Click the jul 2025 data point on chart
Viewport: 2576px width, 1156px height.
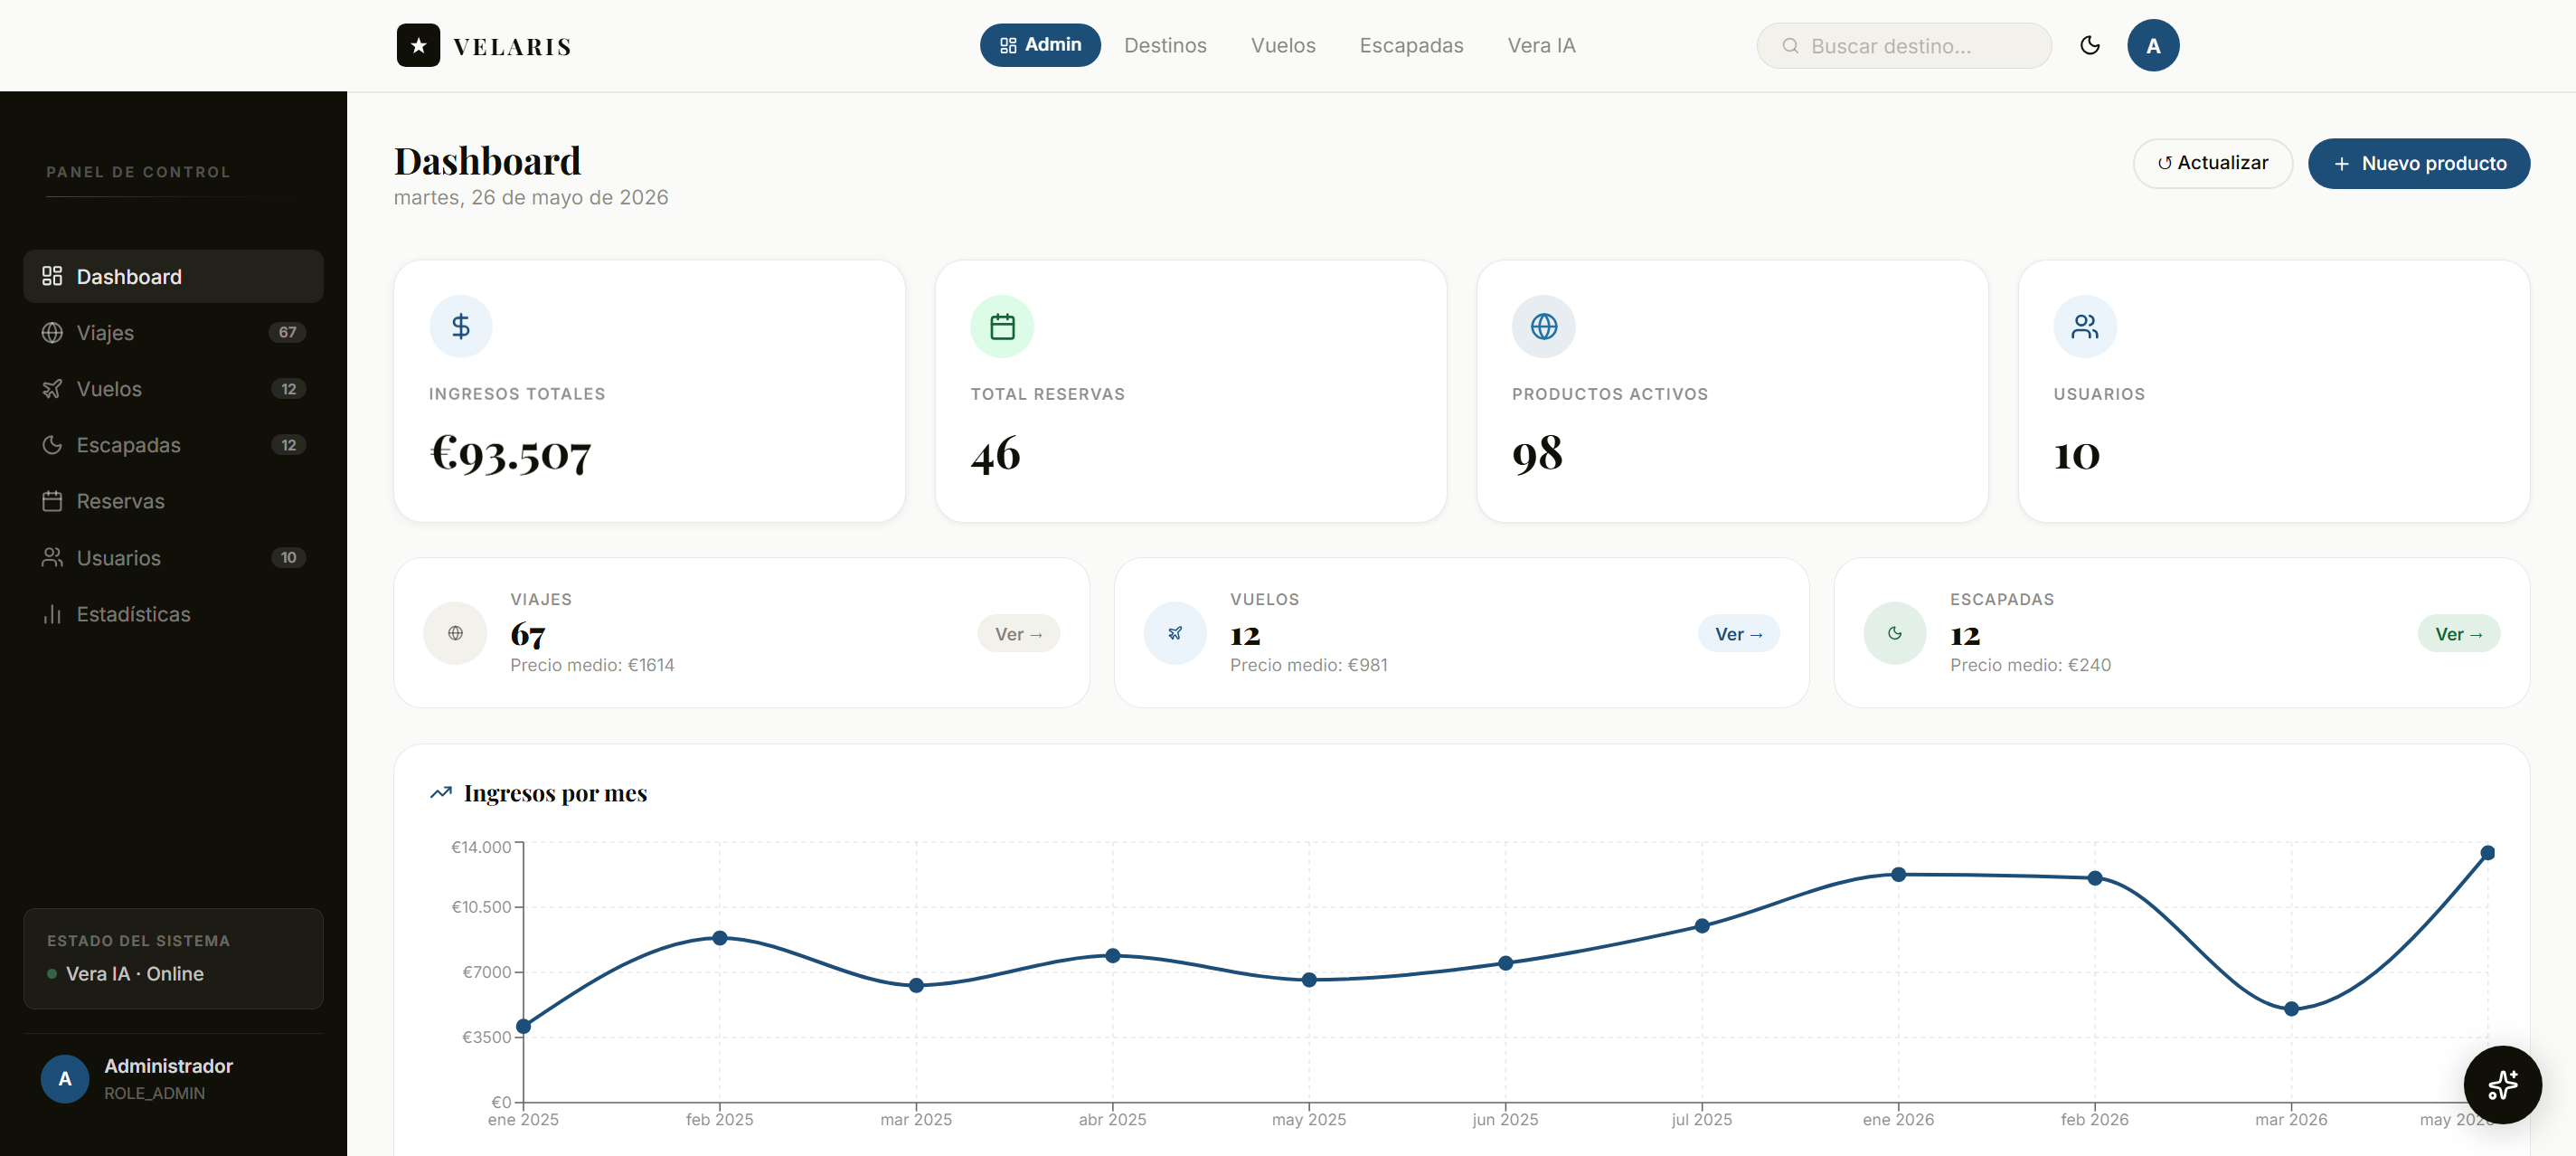click(x=1702, y=926)
